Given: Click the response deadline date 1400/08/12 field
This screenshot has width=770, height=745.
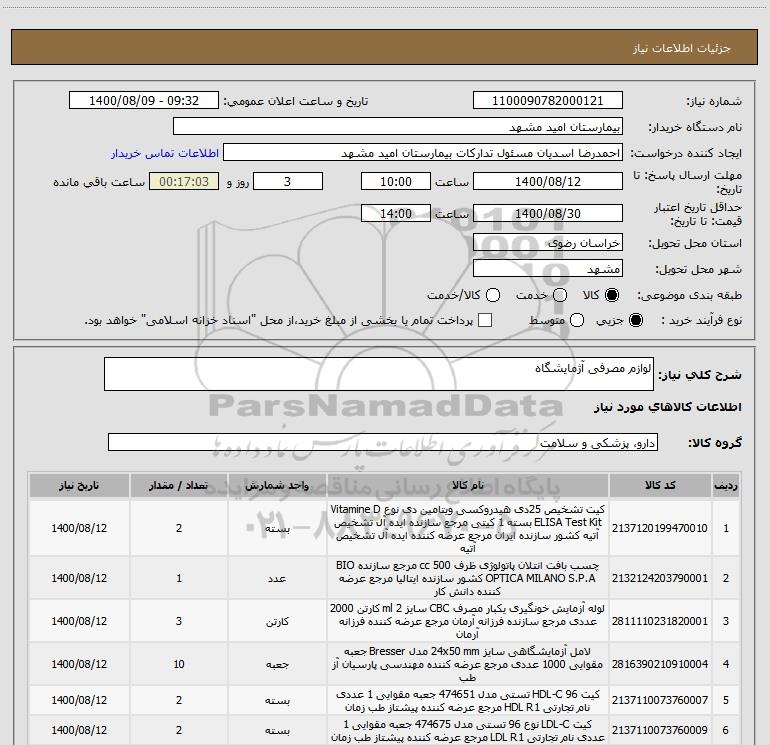Looking at the screenshot, I should (x=548, y=181).
